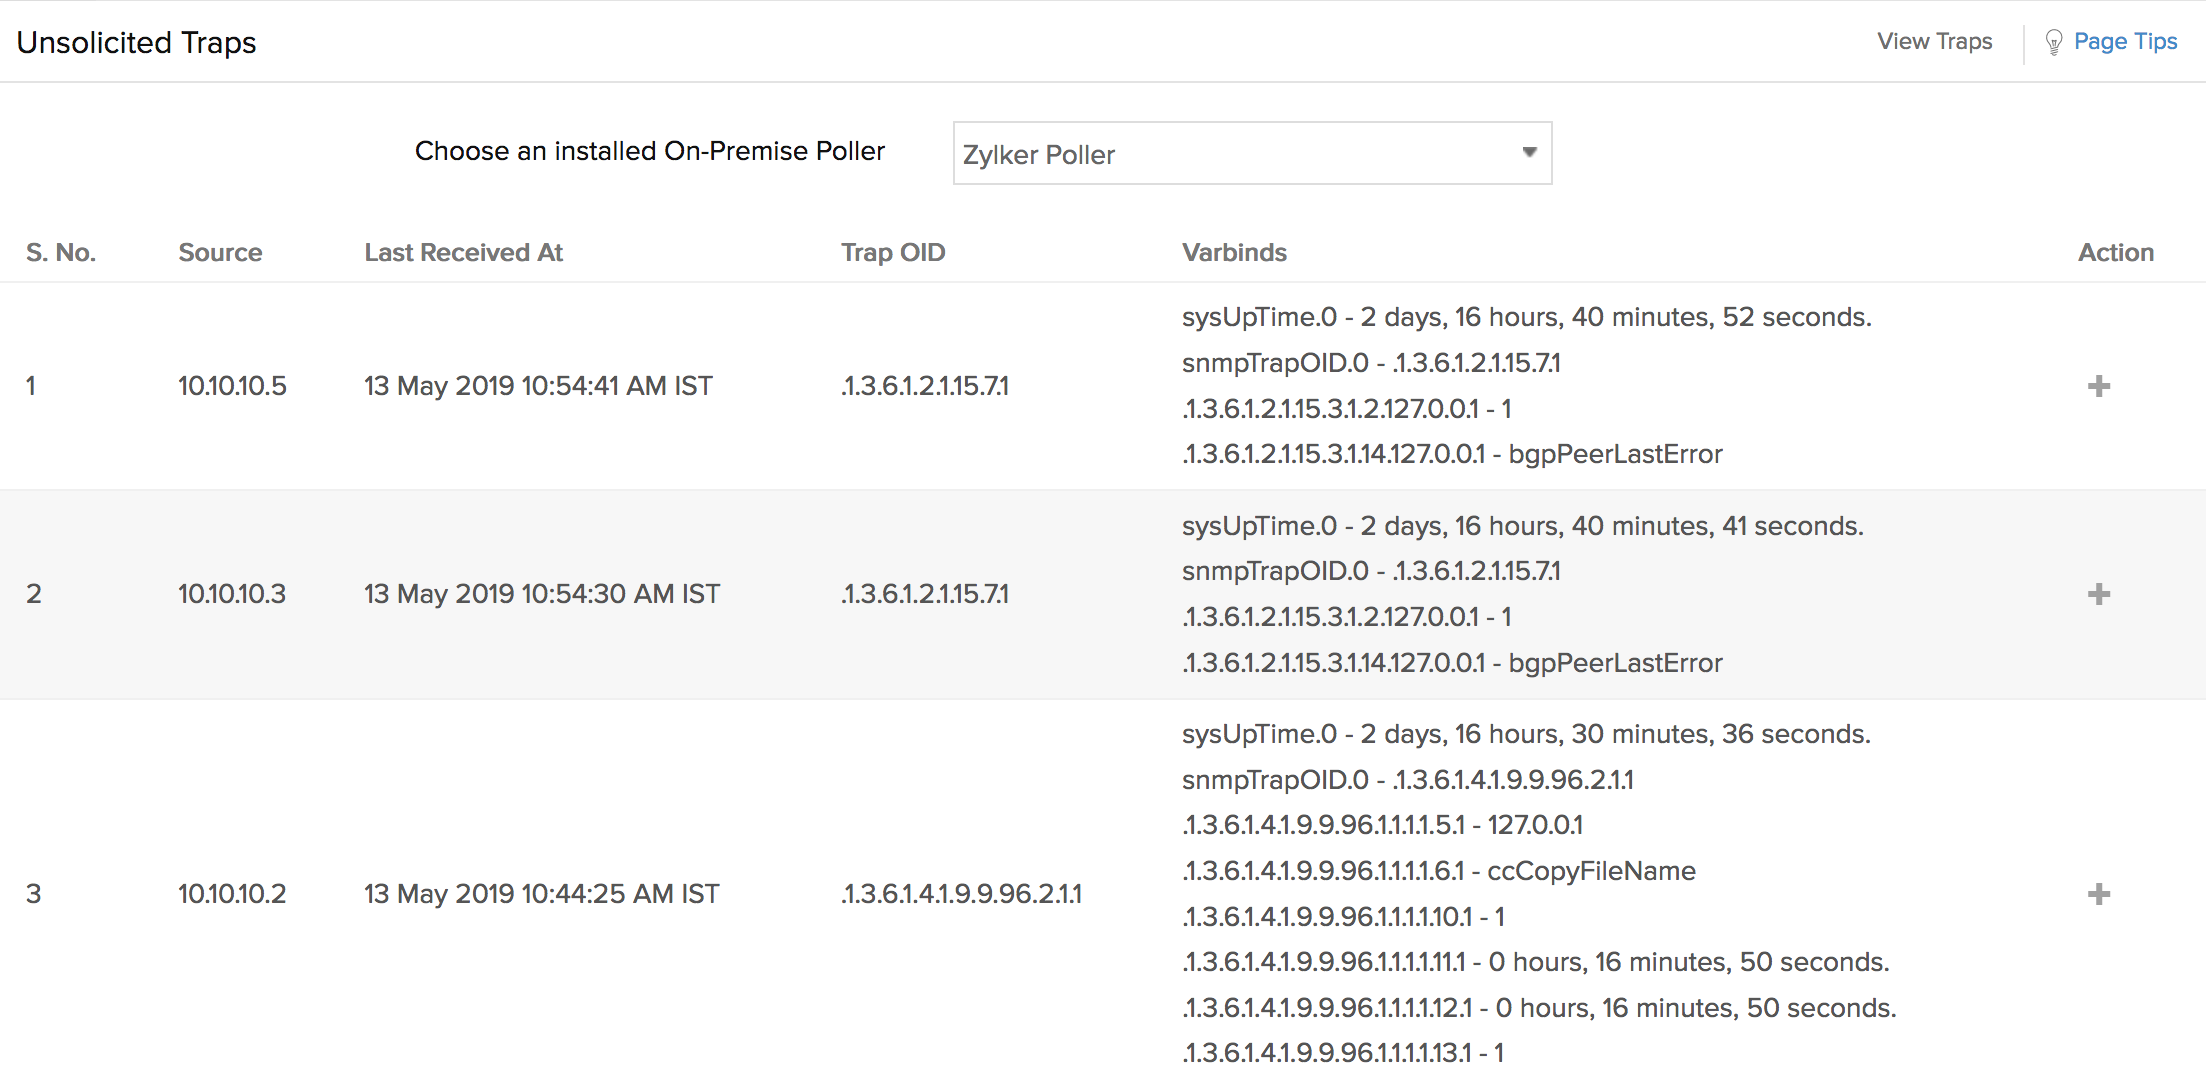The width and height of the screenshot is (2206, 1084).
Task: Open the Zylker Poller dropdown
Action: click(1250, 154)
